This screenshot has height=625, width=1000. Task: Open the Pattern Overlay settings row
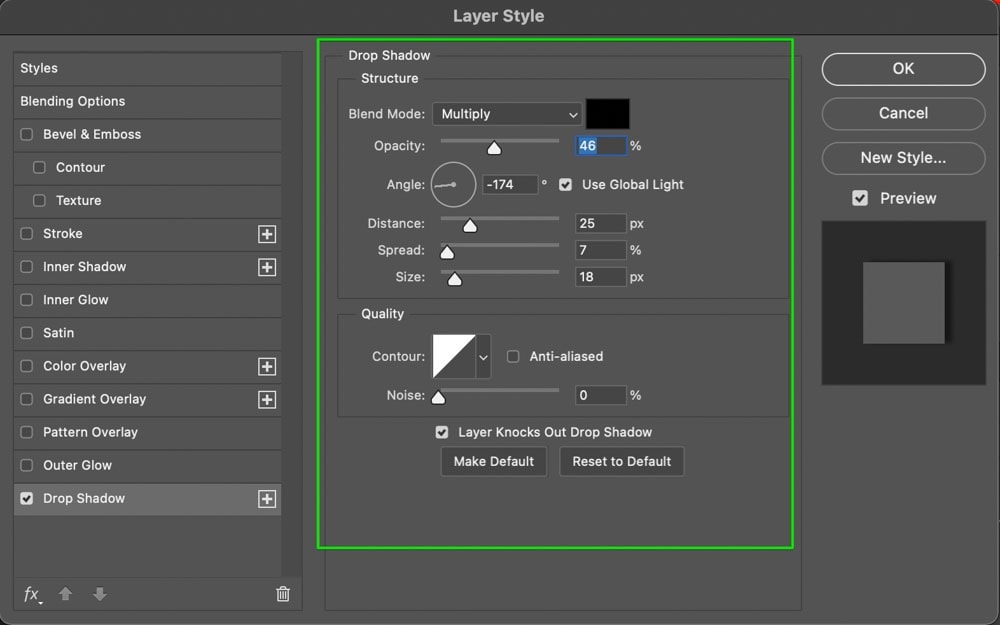(x=147, y=432)
